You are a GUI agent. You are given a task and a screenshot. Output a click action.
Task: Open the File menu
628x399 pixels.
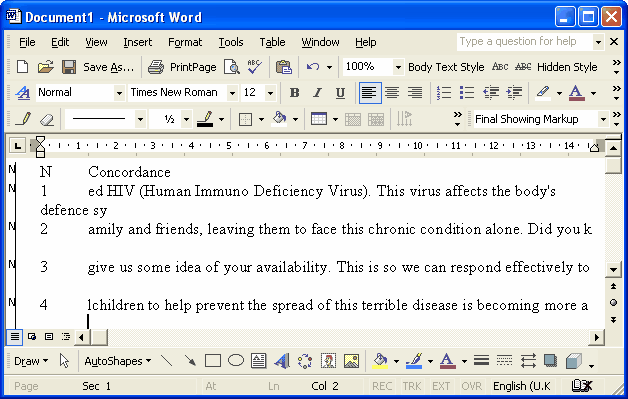click(27, 42)
